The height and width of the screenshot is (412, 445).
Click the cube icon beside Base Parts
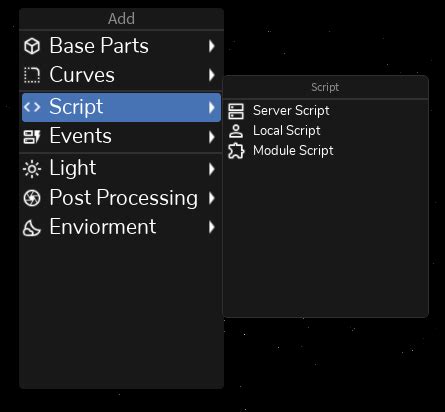click(32, 46)
